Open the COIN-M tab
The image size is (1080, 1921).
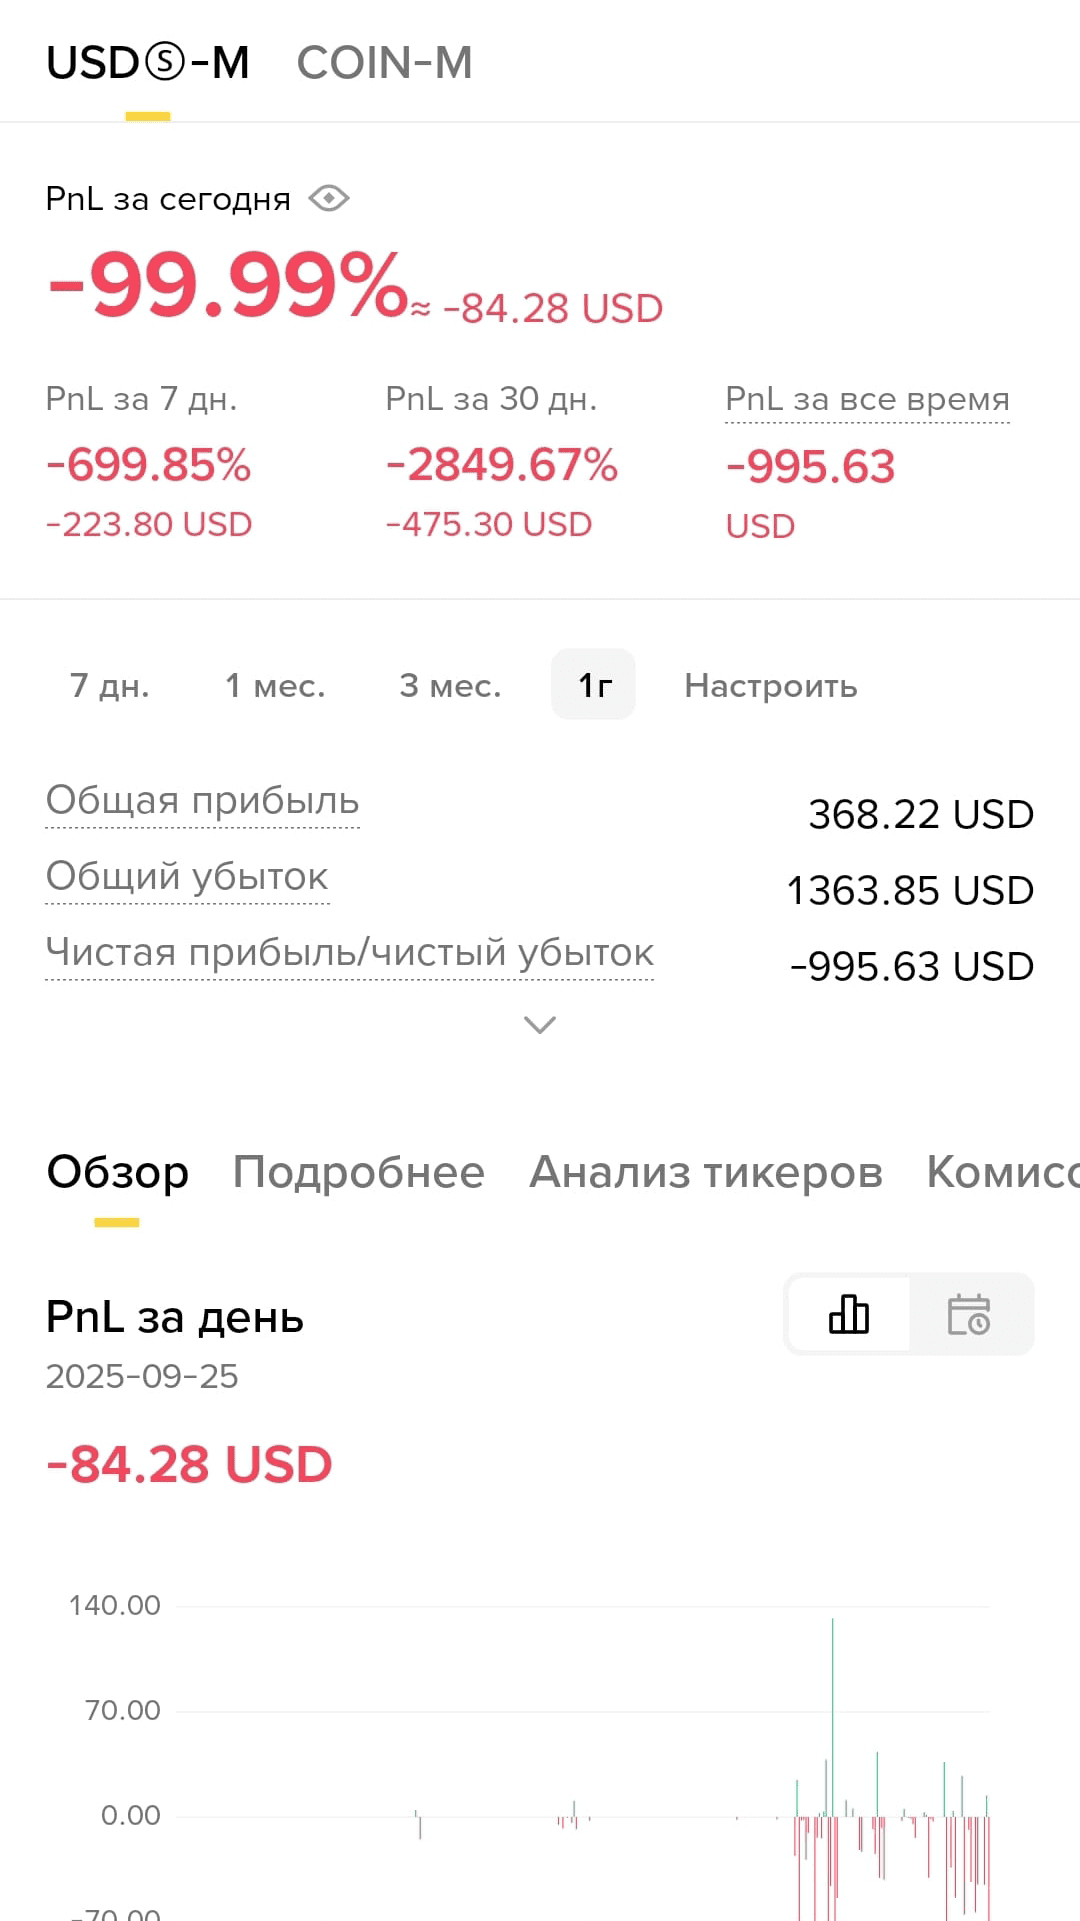coord(385,63)
